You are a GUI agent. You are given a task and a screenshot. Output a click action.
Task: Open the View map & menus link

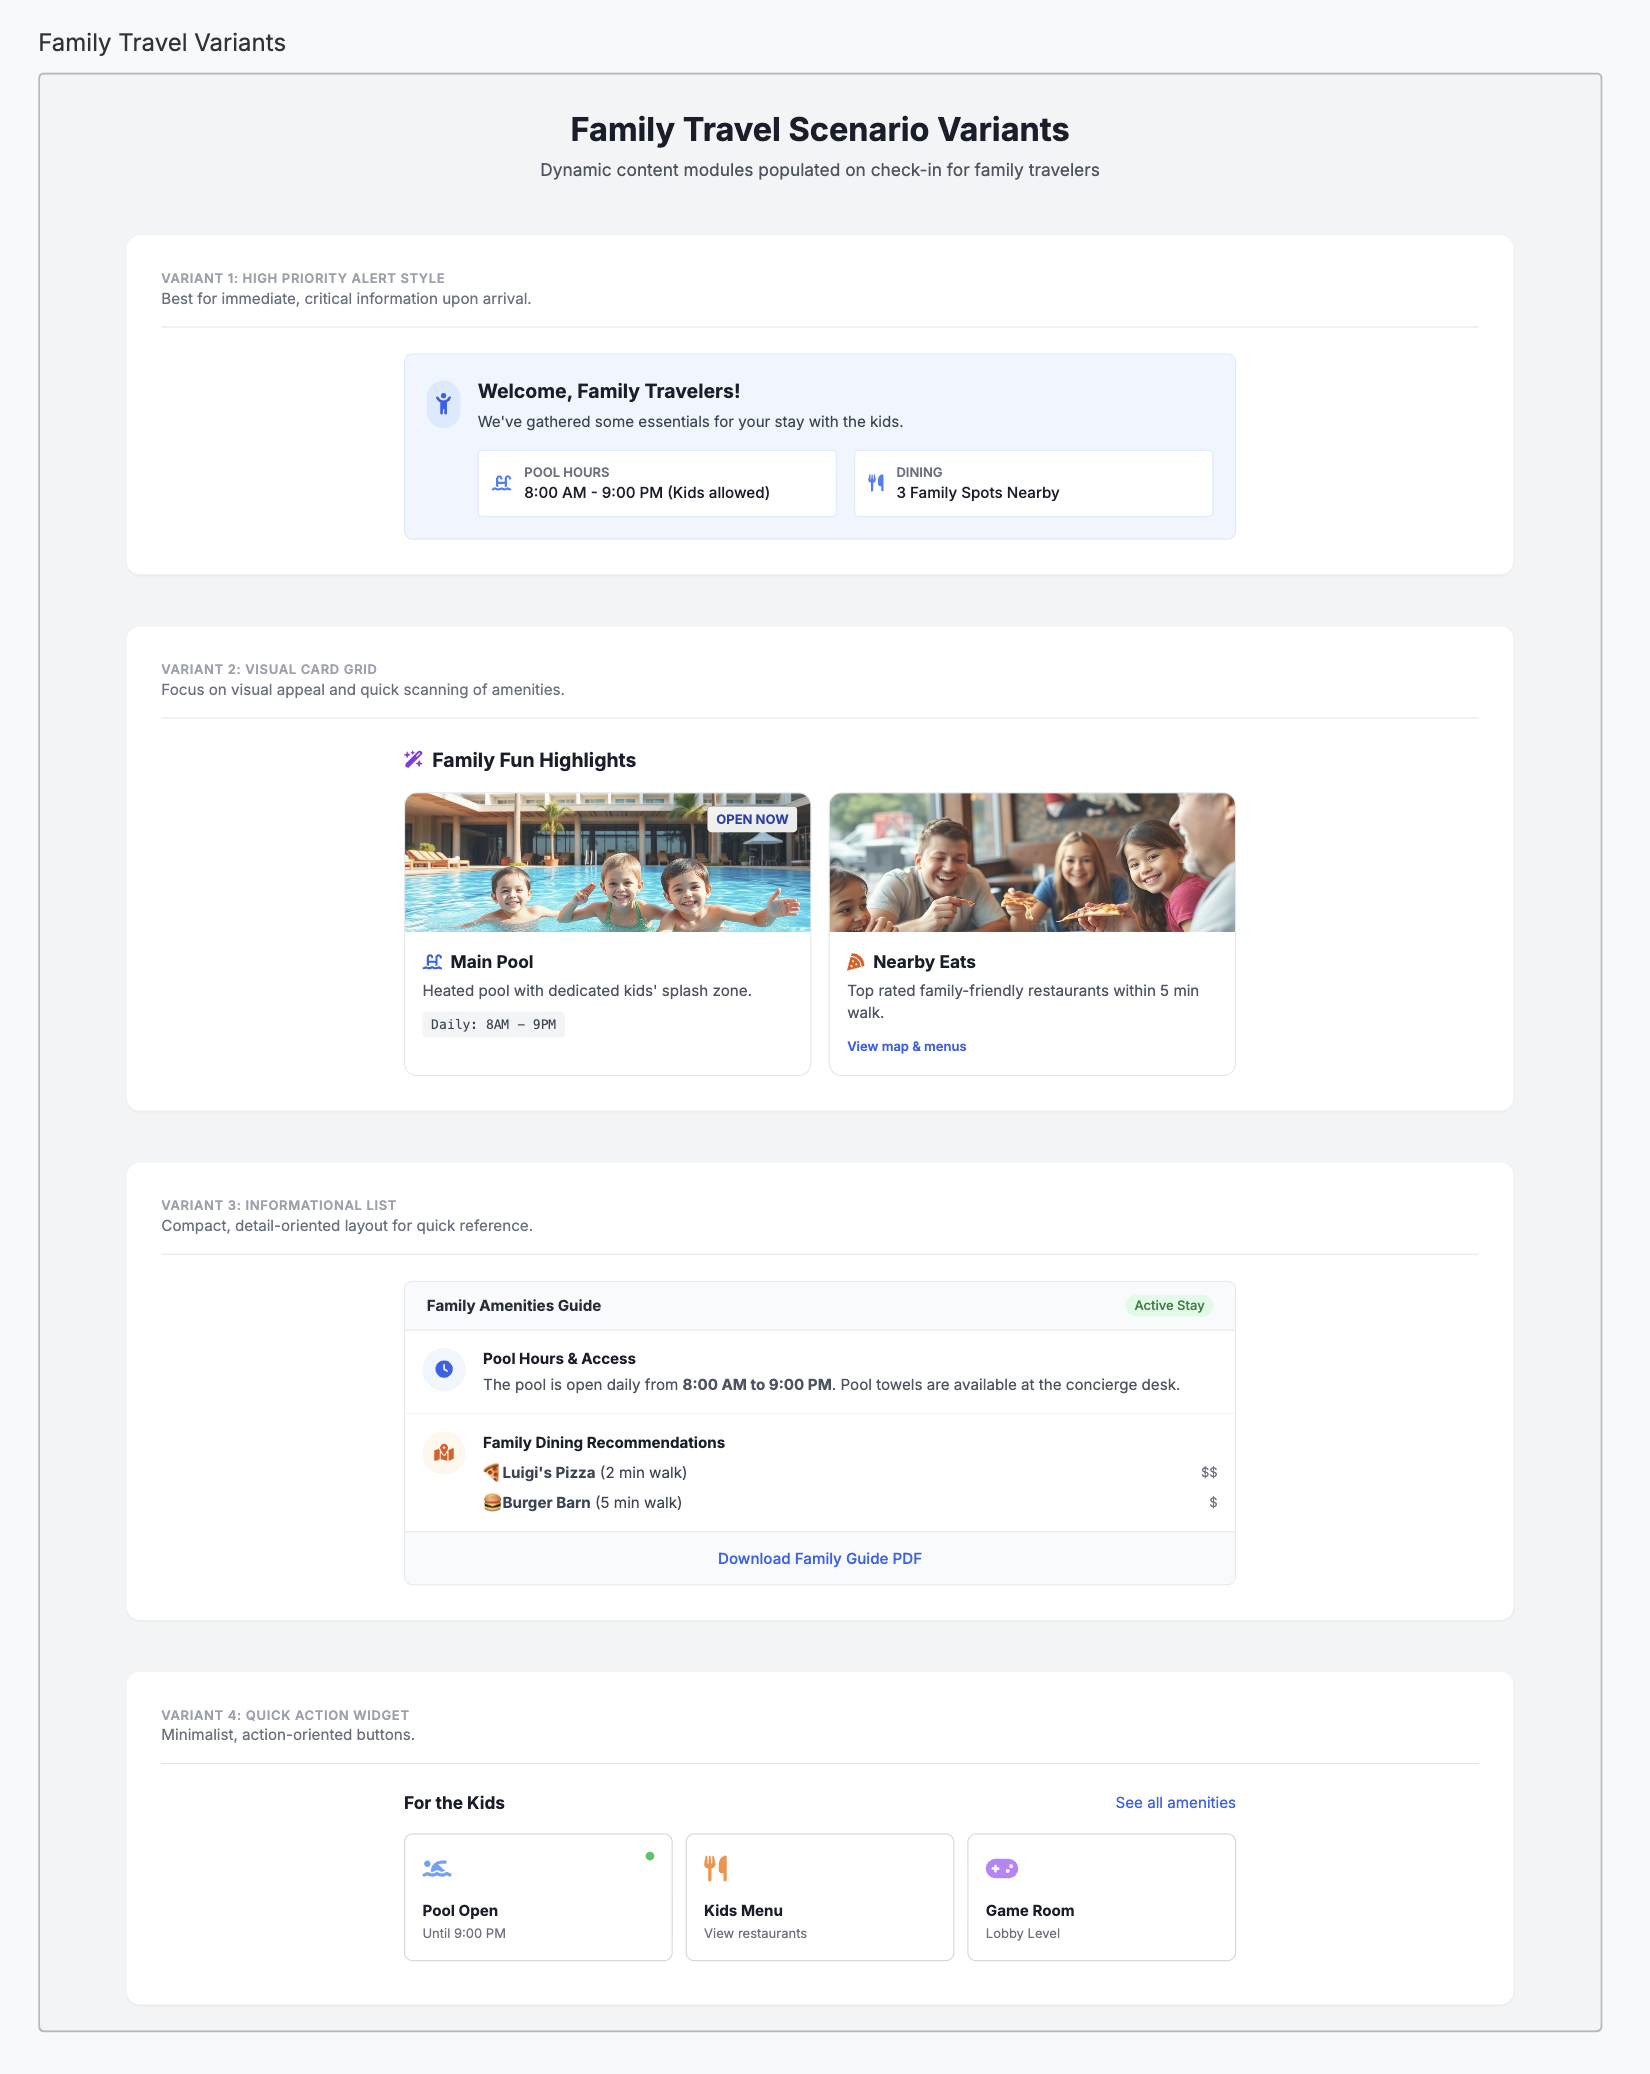point(907,1047)
